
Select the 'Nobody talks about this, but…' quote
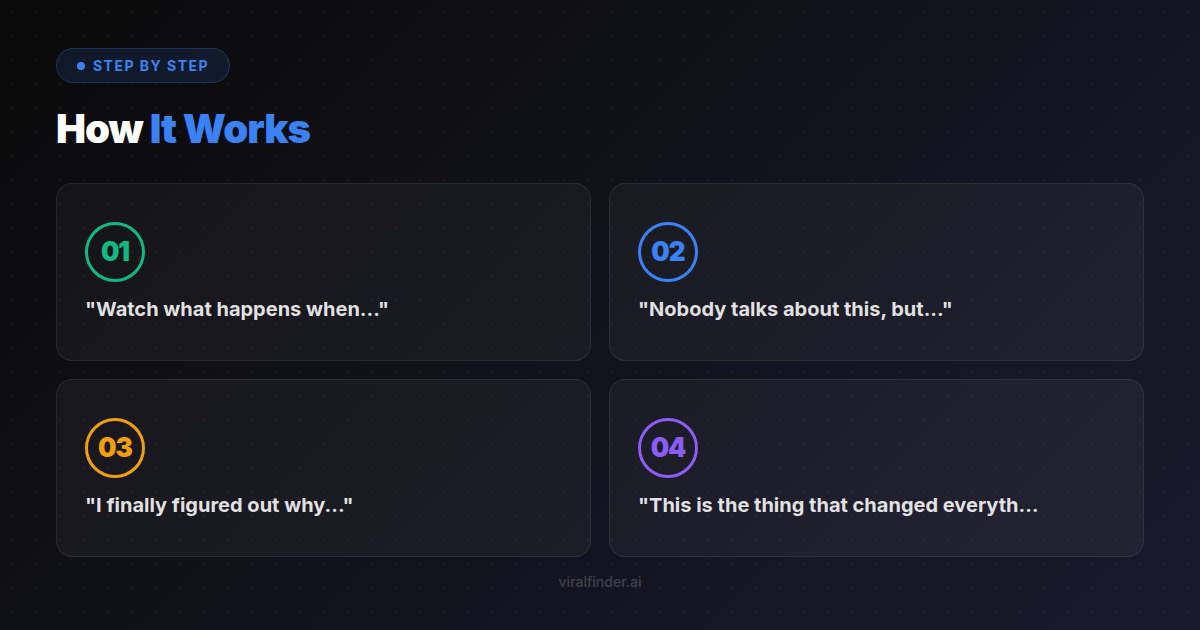pos(794,309)
